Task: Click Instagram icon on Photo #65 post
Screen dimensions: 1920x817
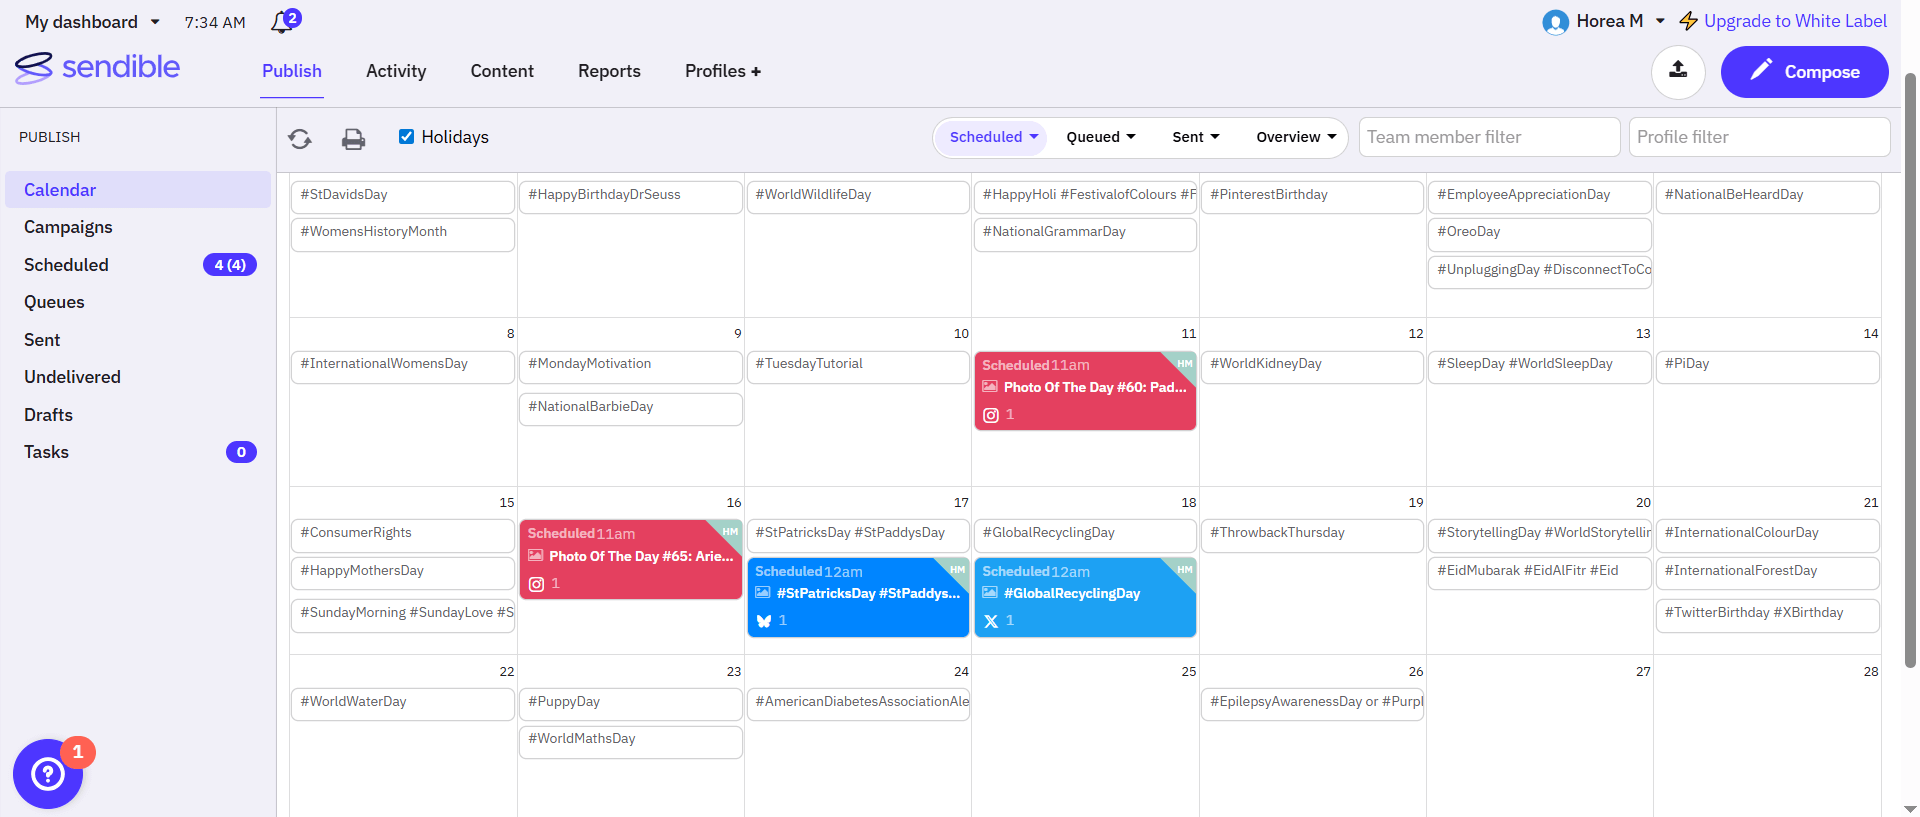Action: pyautogui.click(x=536, y=584)
